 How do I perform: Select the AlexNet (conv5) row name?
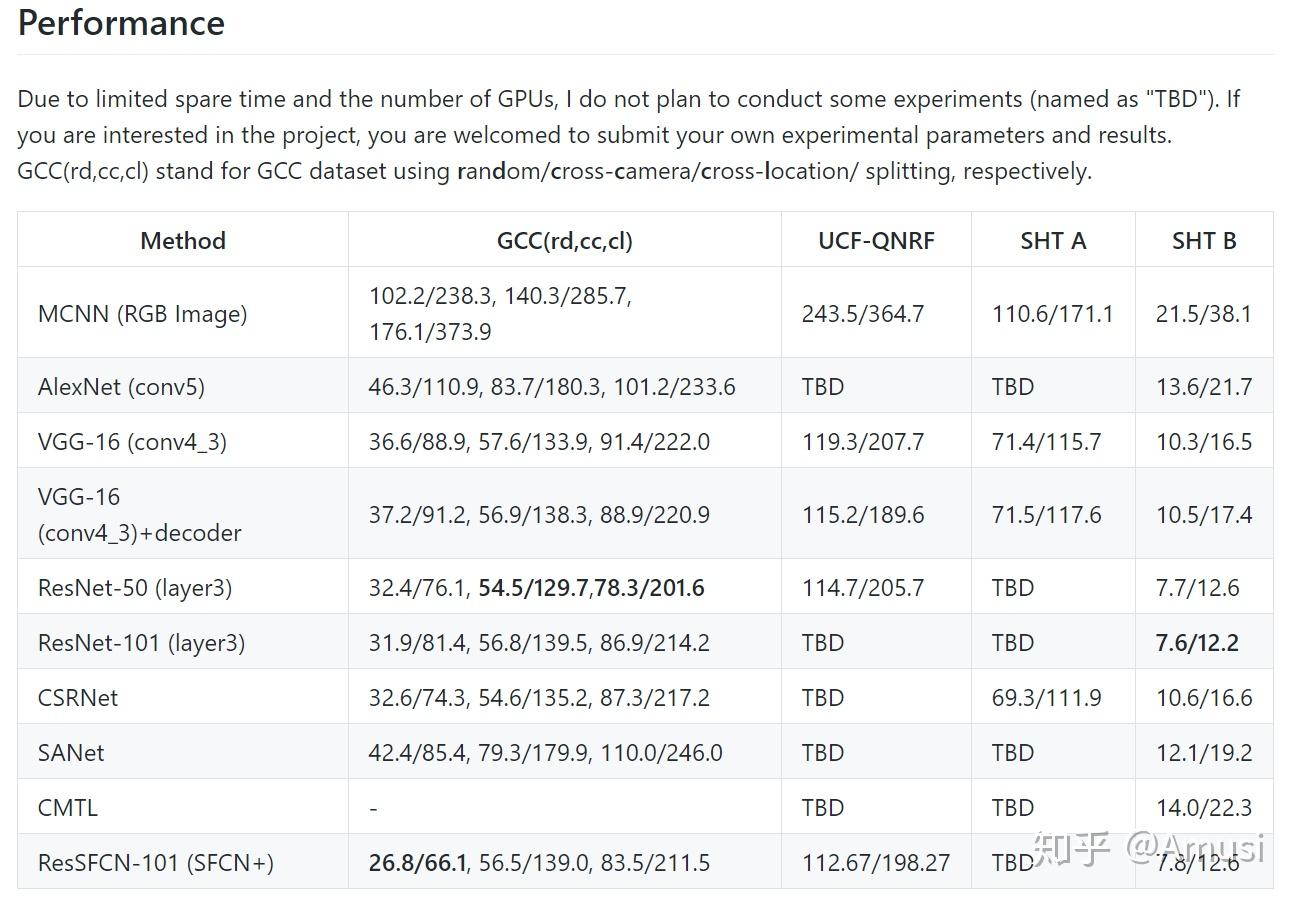(x=121, y=386)
